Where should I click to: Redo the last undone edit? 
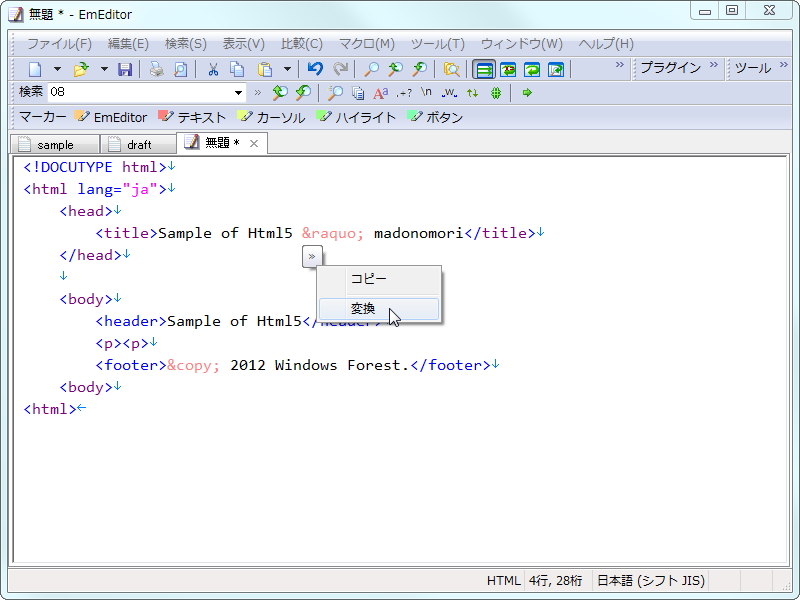click(340, 69)
